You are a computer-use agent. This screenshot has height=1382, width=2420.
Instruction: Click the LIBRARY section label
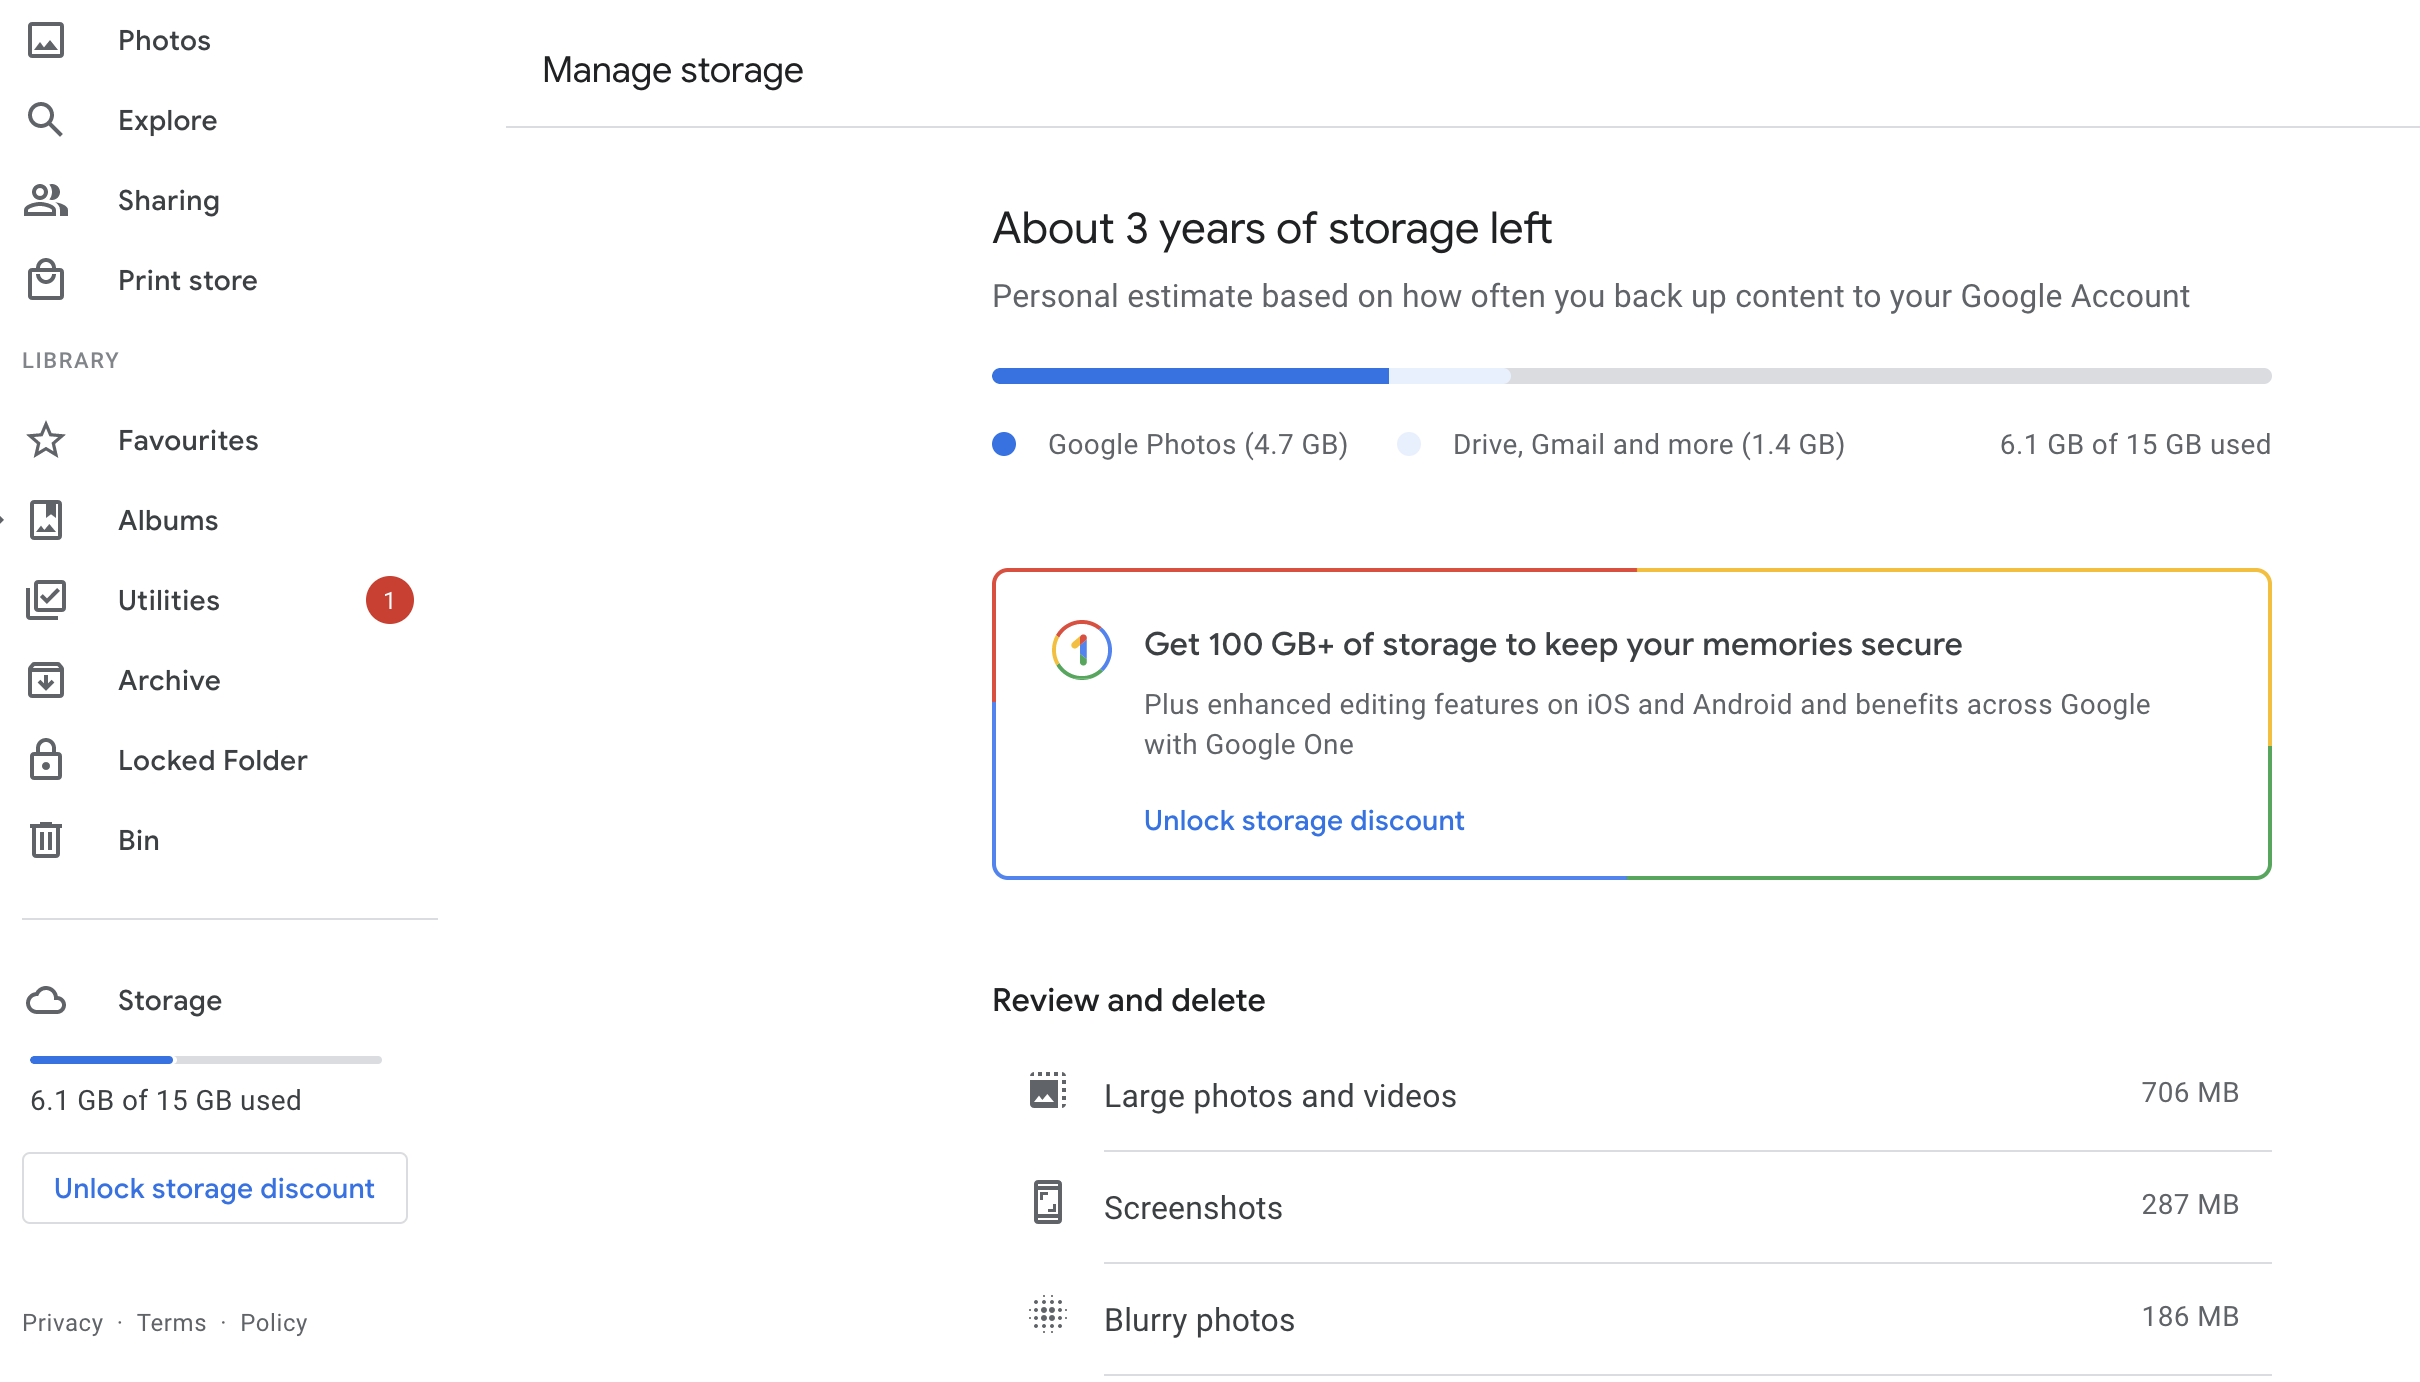(71, 360)
